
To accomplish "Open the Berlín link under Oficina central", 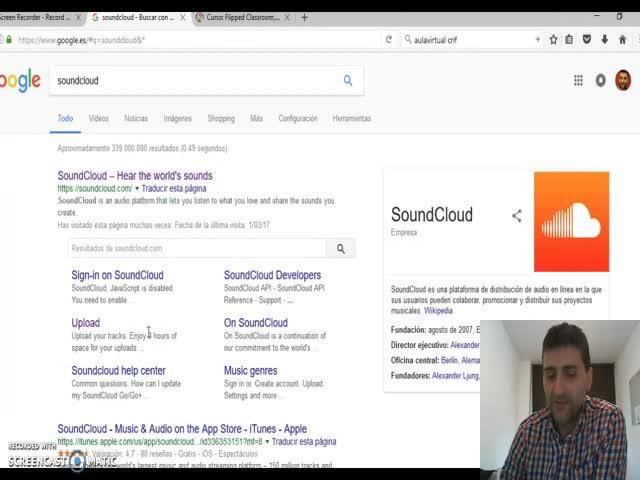I will click(449, 360).
